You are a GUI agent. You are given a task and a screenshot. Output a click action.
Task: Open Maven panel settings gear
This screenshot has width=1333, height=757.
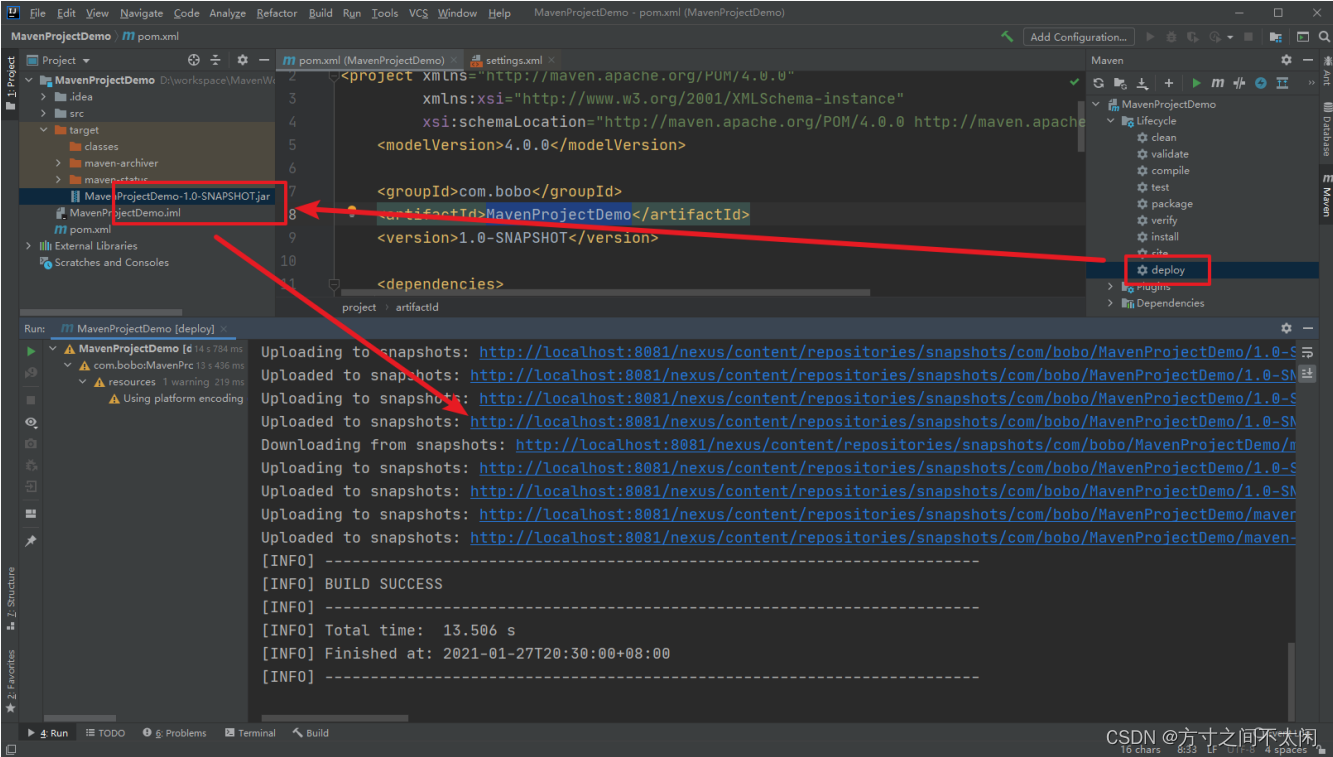click(x=1286, y=60)
